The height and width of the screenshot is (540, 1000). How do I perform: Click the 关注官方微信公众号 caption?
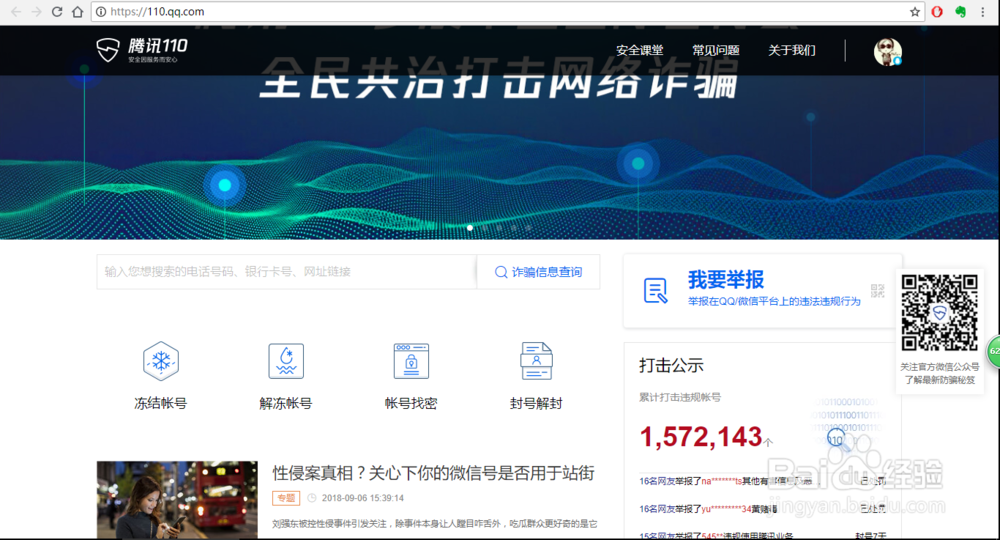point(939,367)
